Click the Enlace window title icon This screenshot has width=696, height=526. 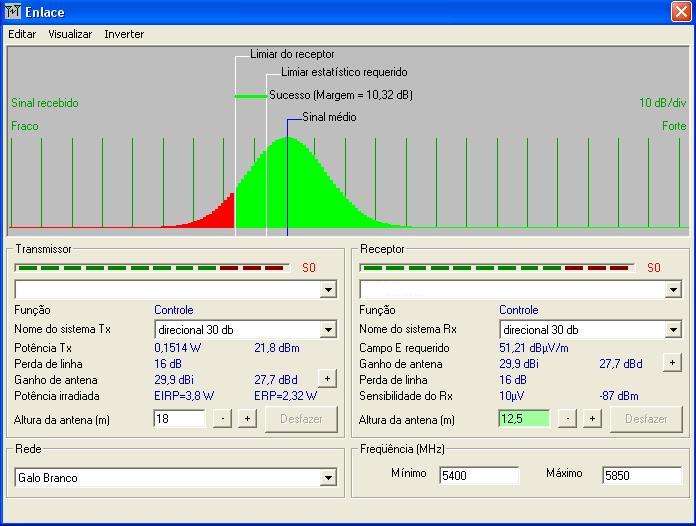[12, 11]
